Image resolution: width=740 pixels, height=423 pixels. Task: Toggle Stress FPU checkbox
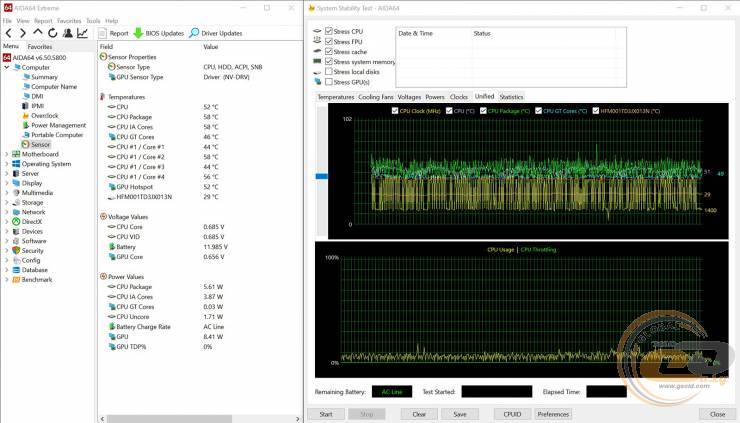click(x=329, y=42)
